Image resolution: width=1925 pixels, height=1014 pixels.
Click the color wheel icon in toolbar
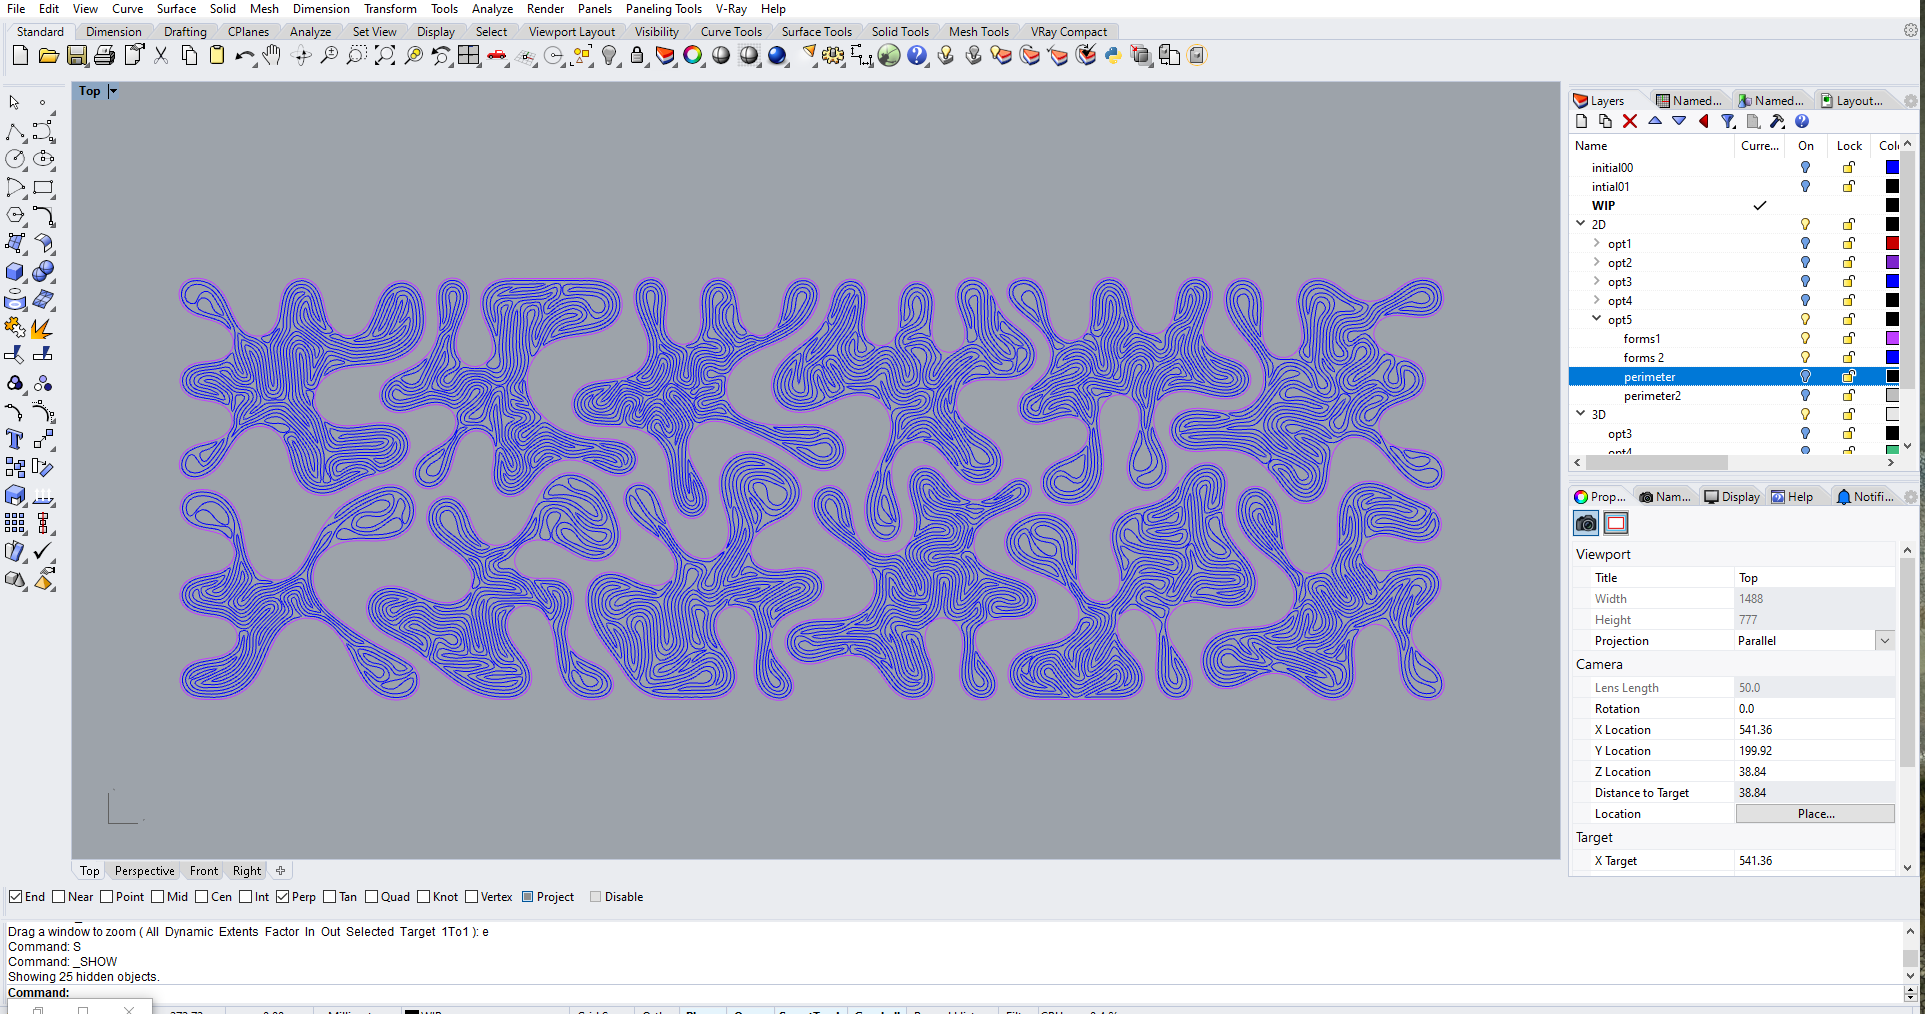[x=693, y=56]
